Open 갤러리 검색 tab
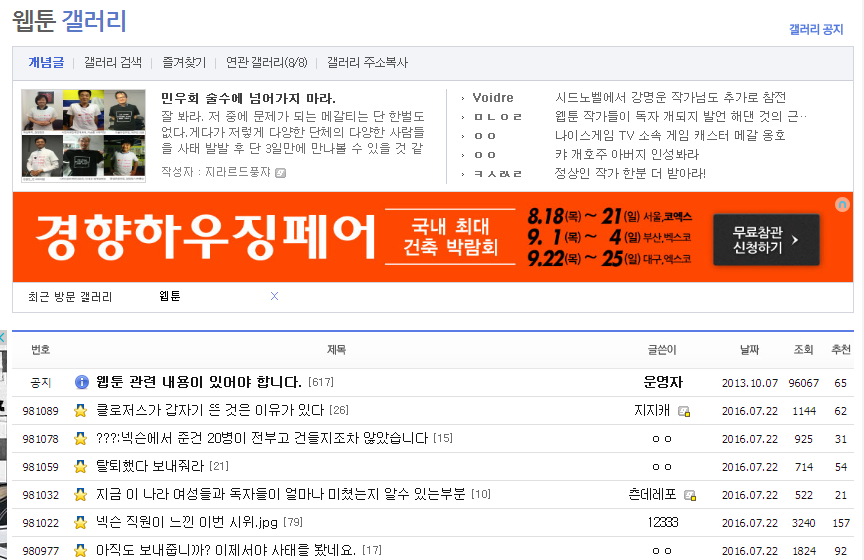Viewport: 864px width, 560px height. [x=112, y=63]
